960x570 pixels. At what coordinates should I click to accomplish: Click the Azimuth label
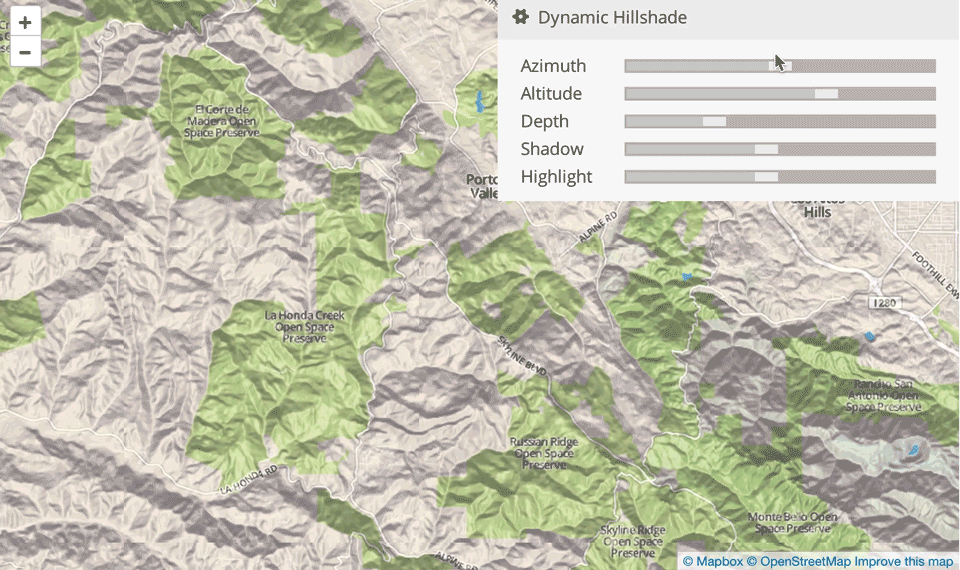(553, 66)
